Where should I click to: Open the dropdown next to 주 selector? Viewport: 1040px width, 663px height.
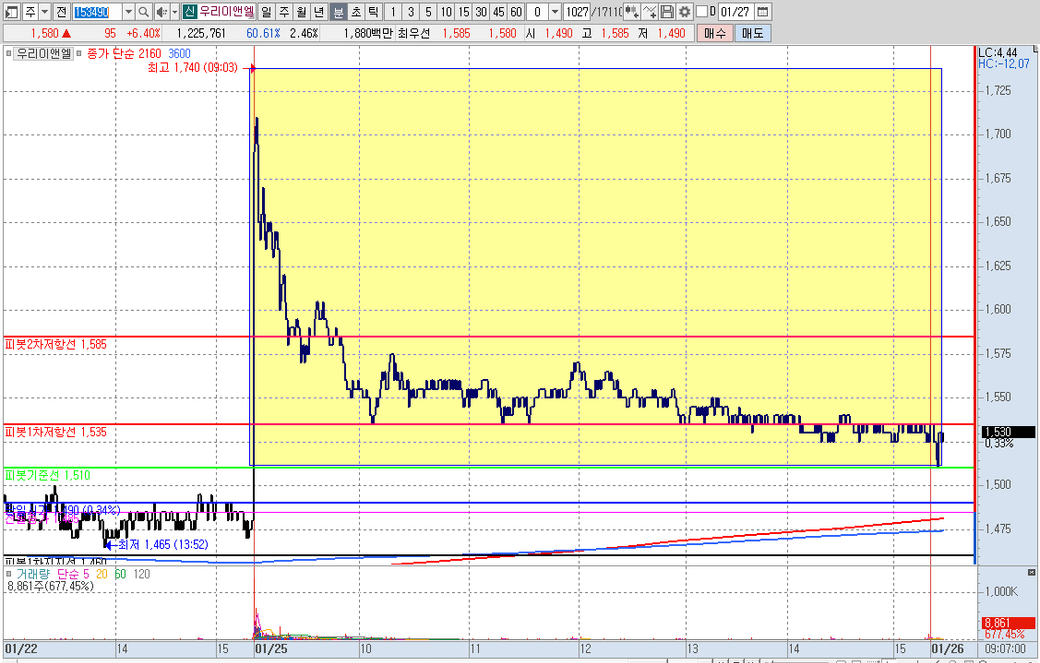[45, 12]
